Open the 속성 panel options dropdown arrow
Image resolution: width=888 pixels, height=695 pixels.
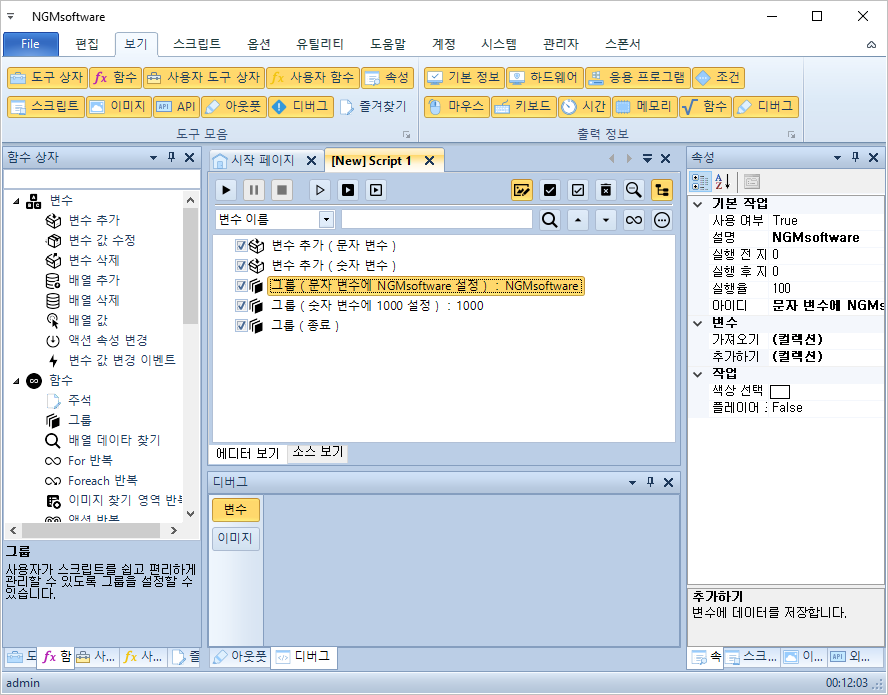pyautogui.click(x=837, y=158)
